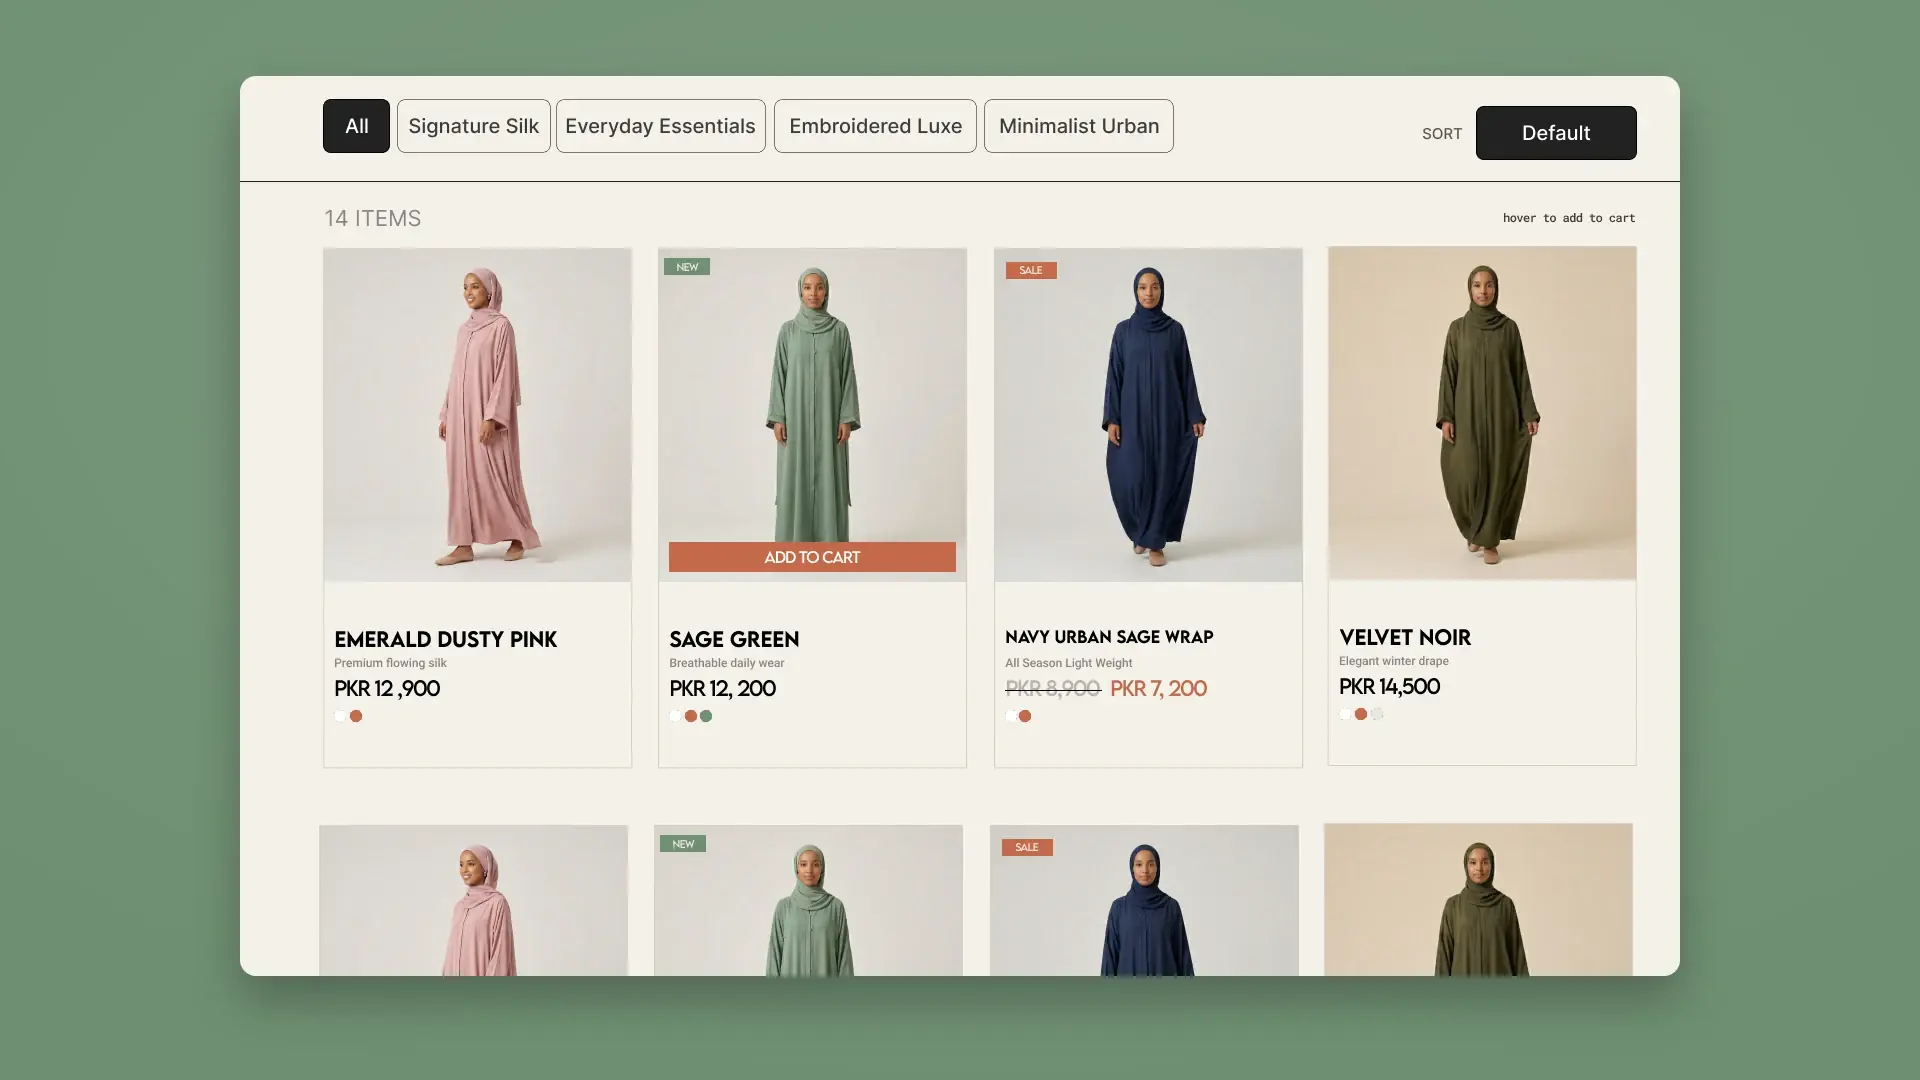Filter by Everyday Essentials collection
The width and height of the screenshot is (1920, 1080).
point(661,126)
